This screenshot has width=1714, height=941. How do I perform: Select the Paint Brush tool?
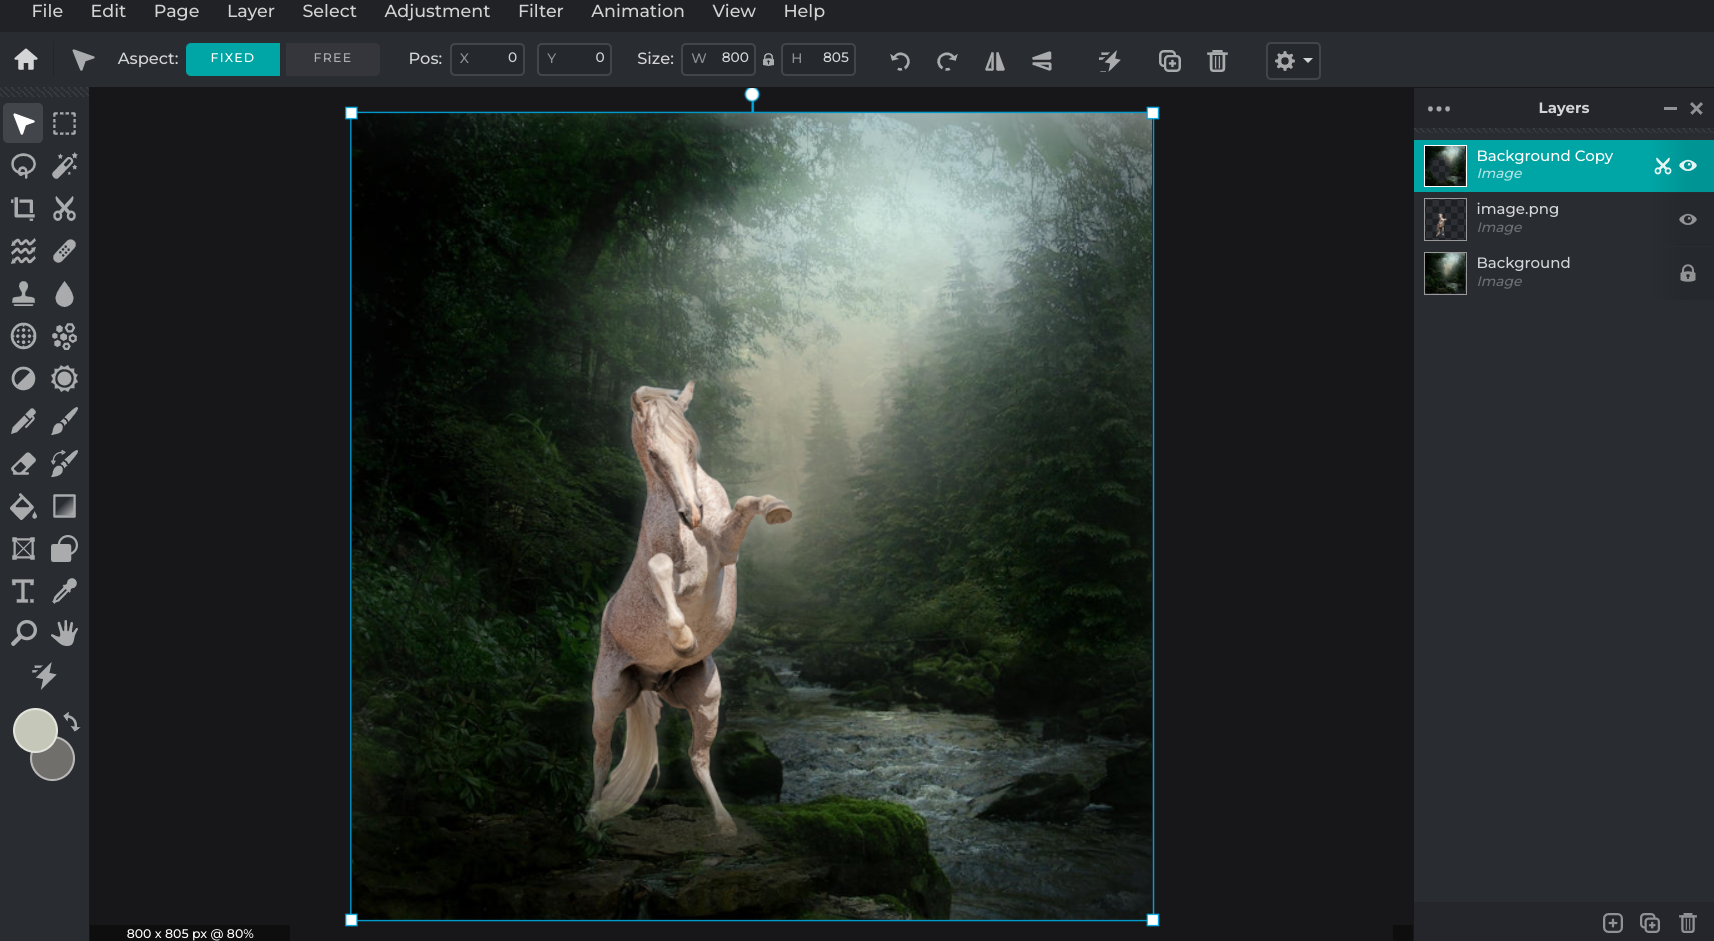(x=64, y=421)
